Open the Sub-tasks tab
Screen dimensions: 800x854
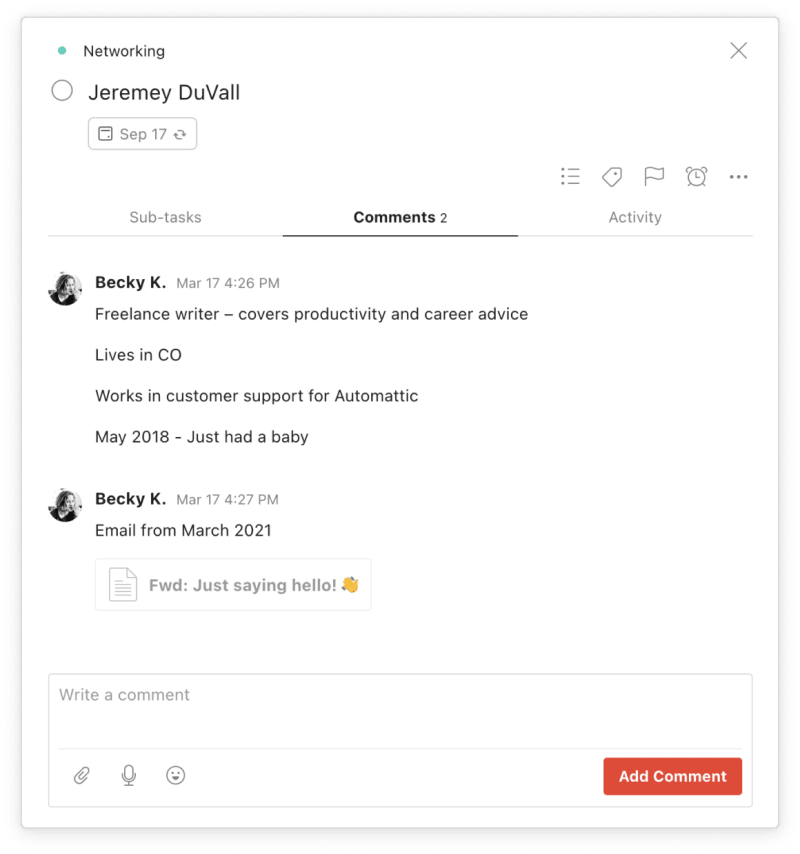coord(165,217)
